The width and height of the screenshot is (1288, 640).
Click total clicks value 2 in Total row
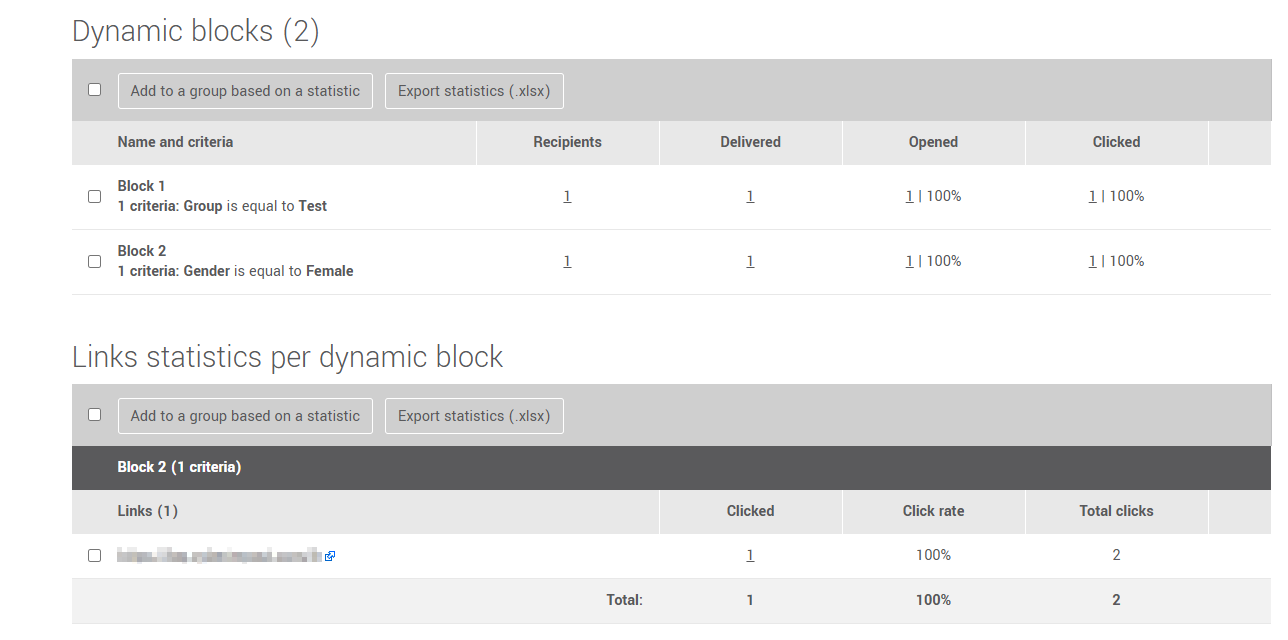coord(1116,600)
